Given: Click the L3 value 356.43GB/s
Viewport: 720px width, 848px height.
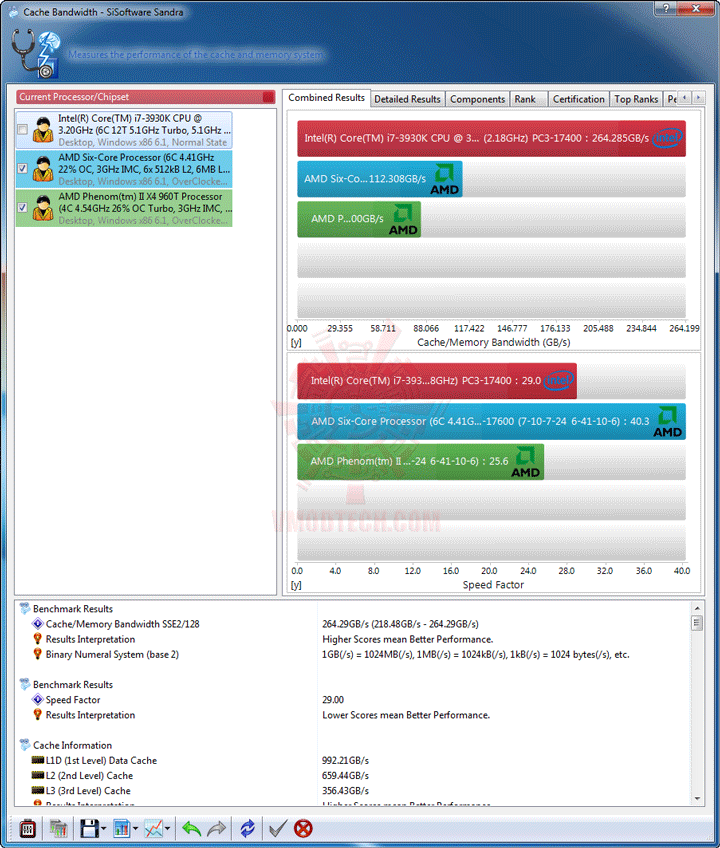Looking at the screenshot, I should click(345, 790).
